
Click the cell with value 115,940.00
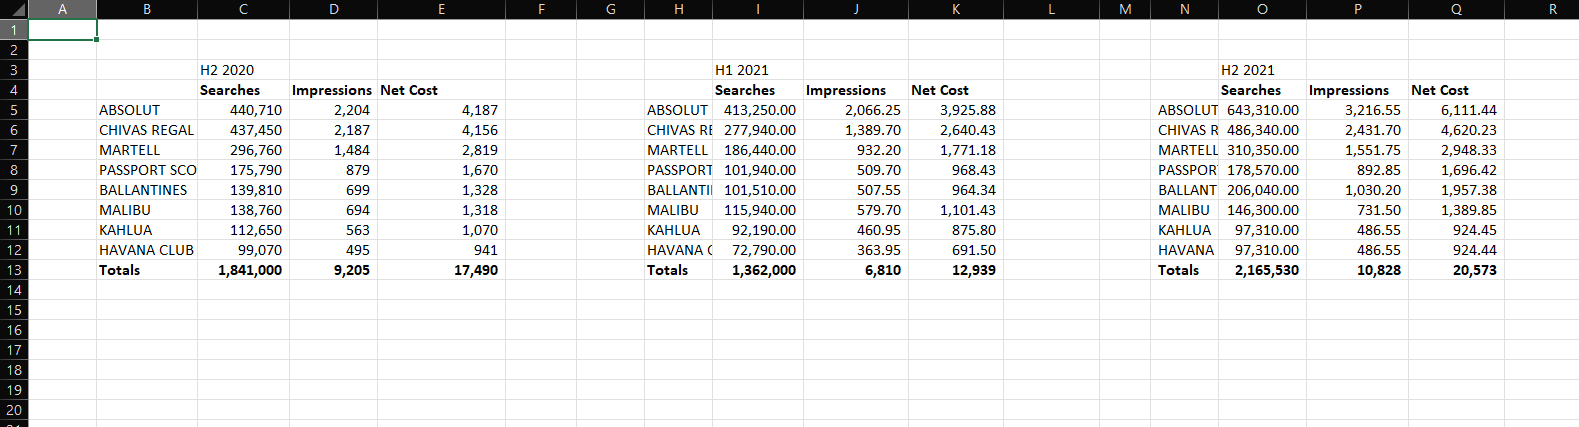click(760, 210)
